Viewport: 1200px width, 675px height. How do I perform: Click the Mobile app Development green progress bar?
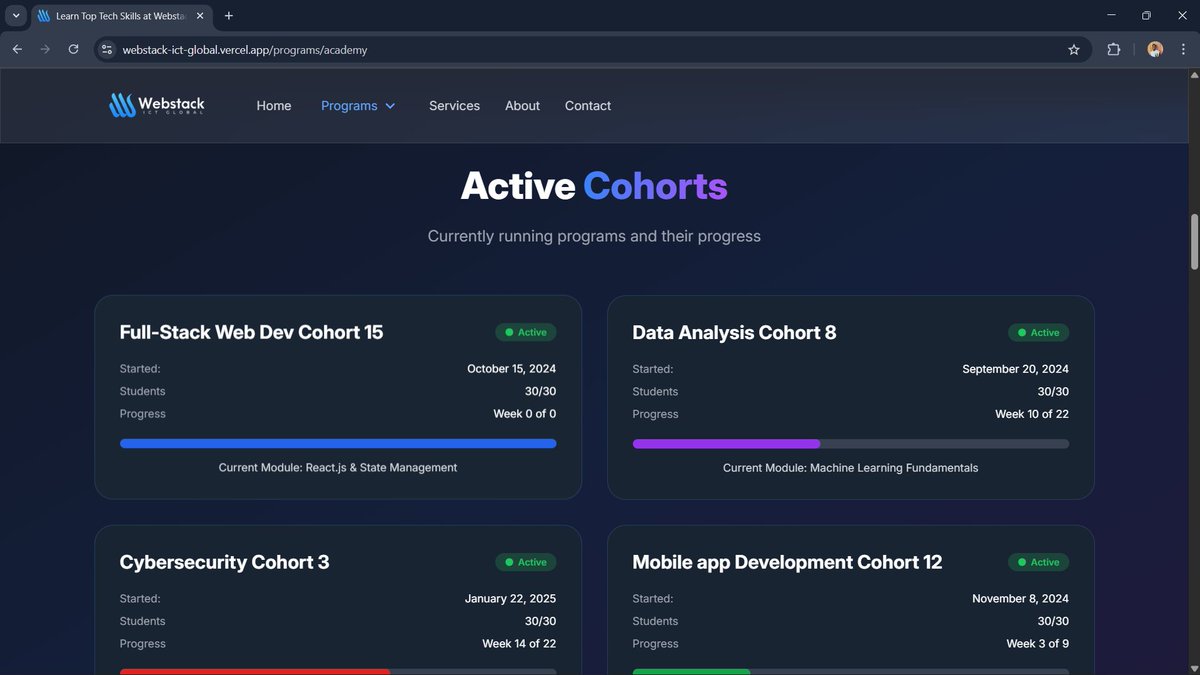(851, 671)
